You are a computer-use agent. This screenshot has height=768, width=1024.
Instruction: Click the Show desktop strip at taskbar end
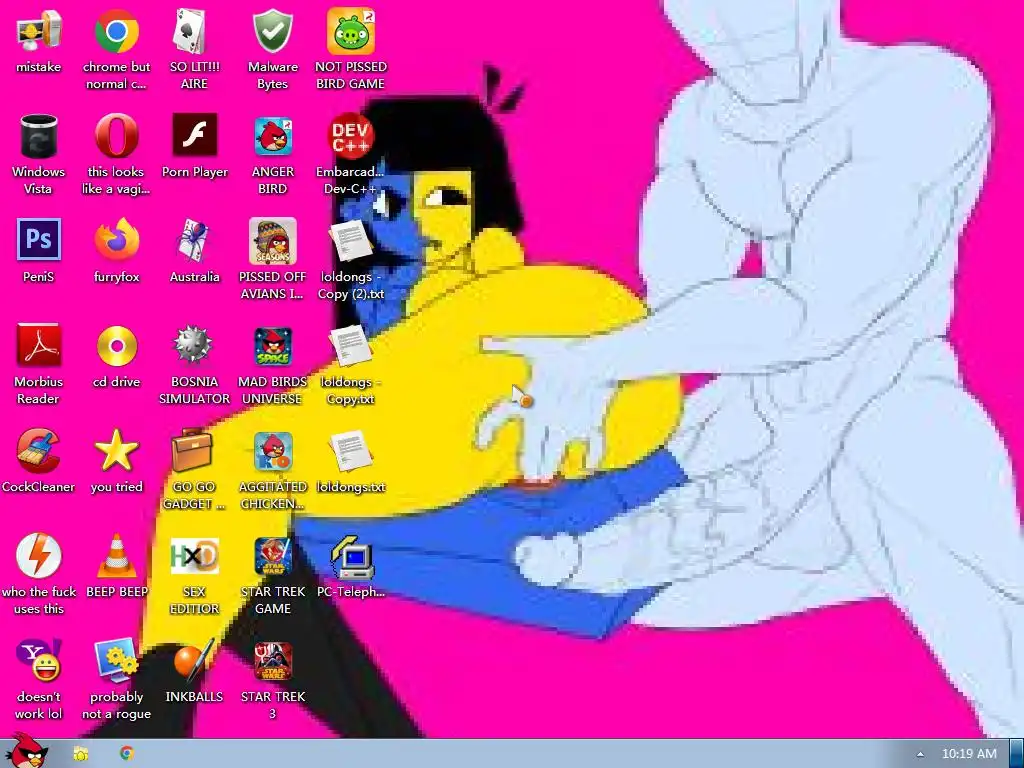click(1016, 754)
